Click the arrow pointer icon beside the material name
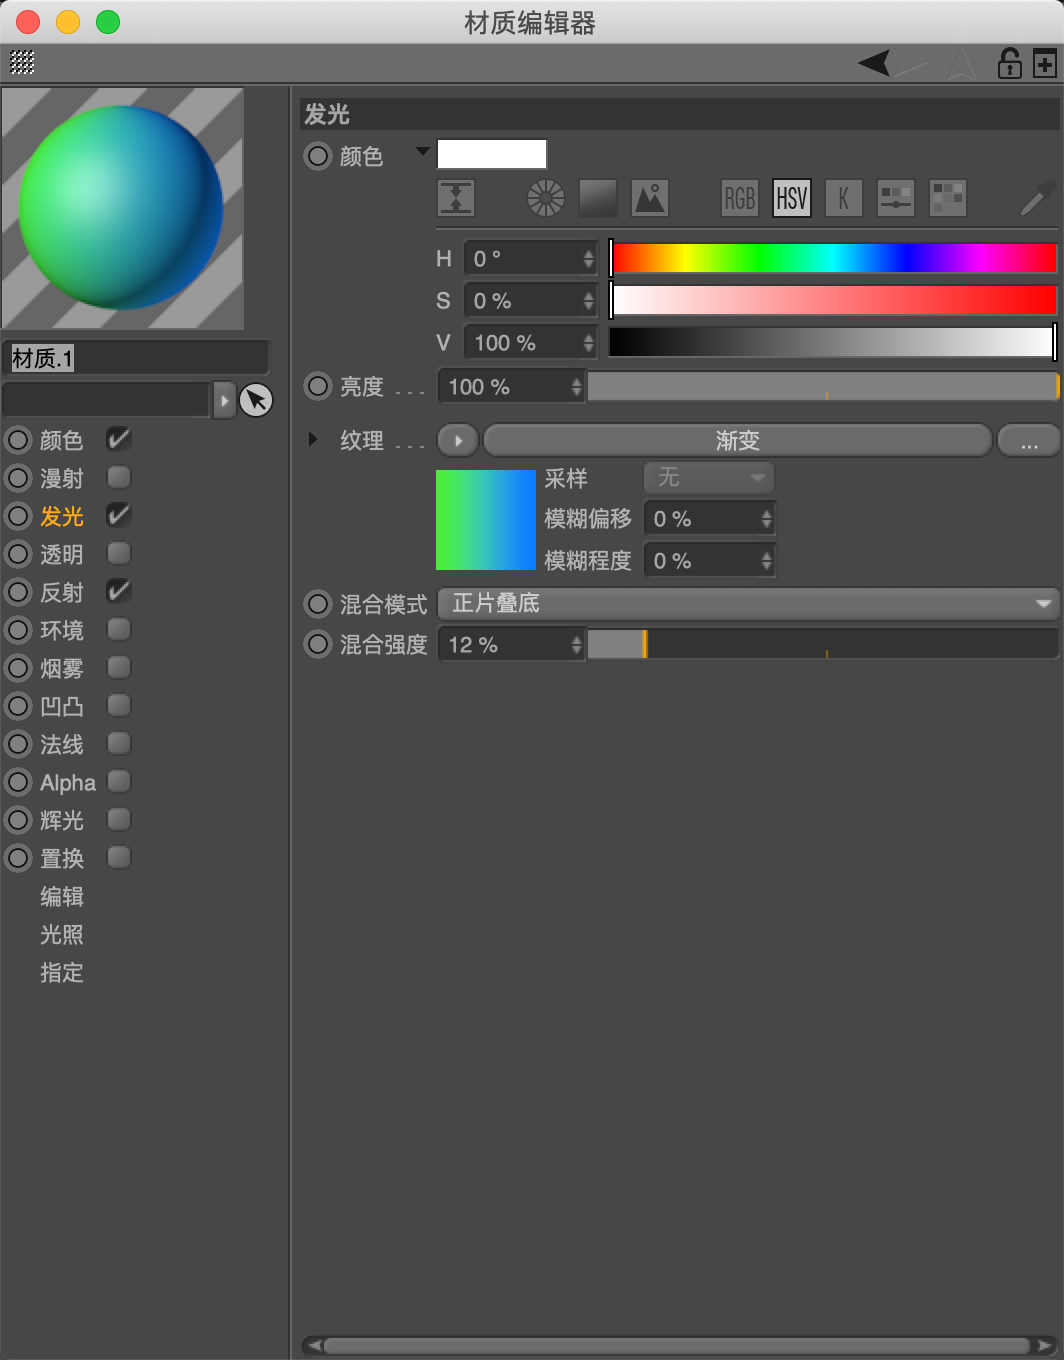This screenshot has height=1360, width=1064. tap(256, 400)
